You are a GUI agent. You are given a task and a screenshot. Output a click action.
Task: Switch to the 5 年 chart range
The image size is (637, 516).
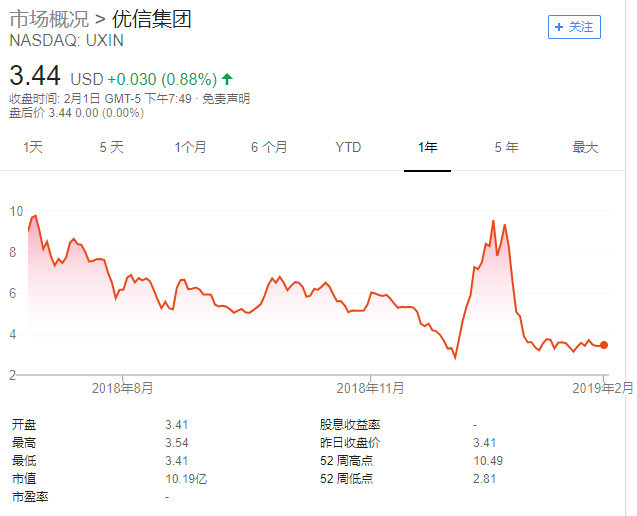[506, 147]
